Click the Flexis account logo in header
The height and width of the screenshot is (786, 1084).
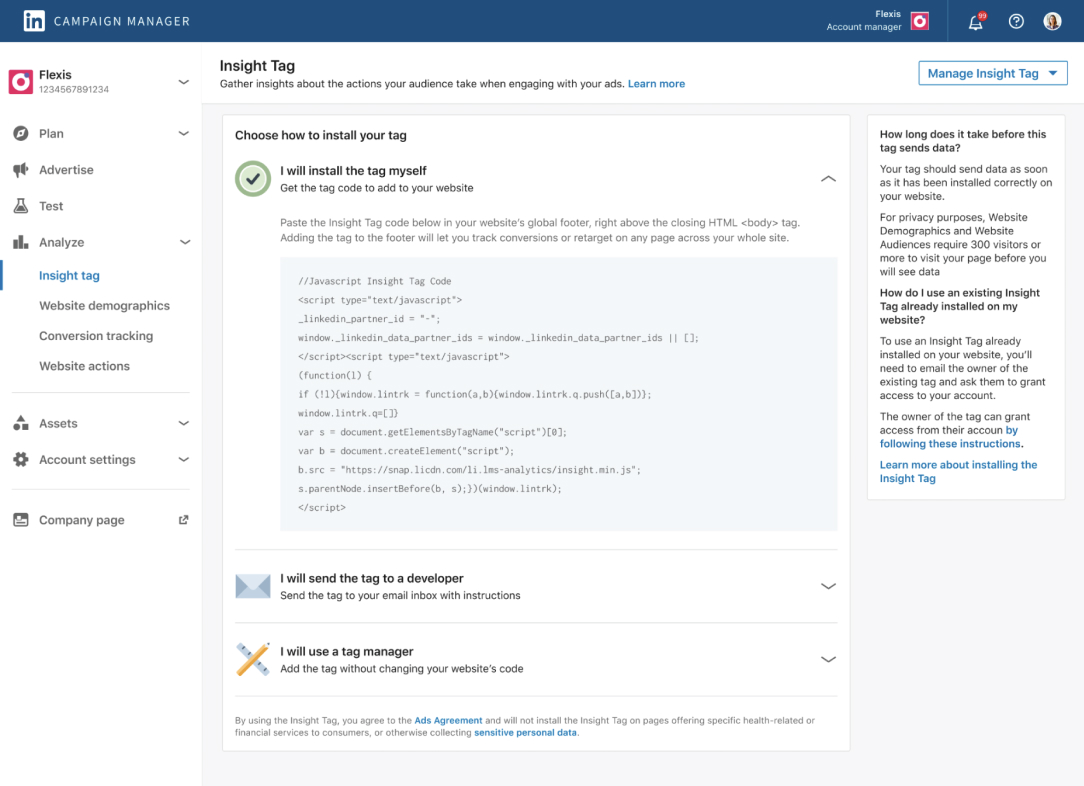pyautogui.click(x=919, y=21)
